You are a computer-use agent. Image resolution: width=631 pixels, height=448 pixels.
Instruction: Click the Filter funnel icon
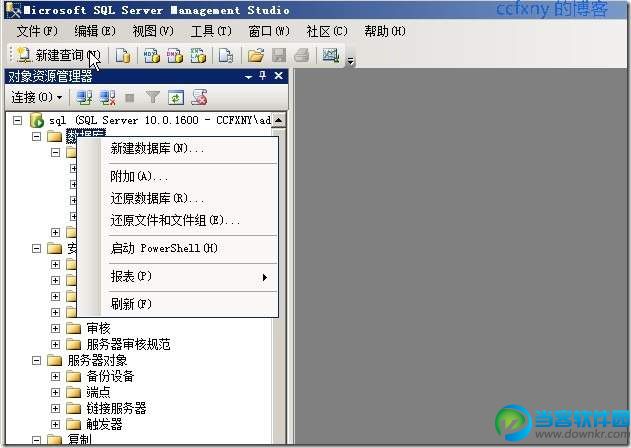pos(153,97)
